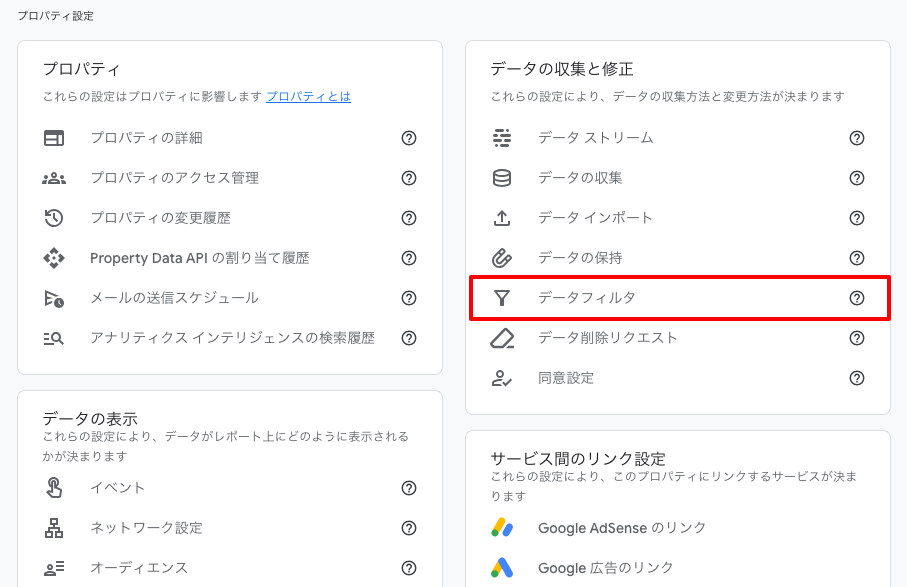
Task: Open help for Property Data API の割り当て履歴
Action: click(x=409, y=258)
